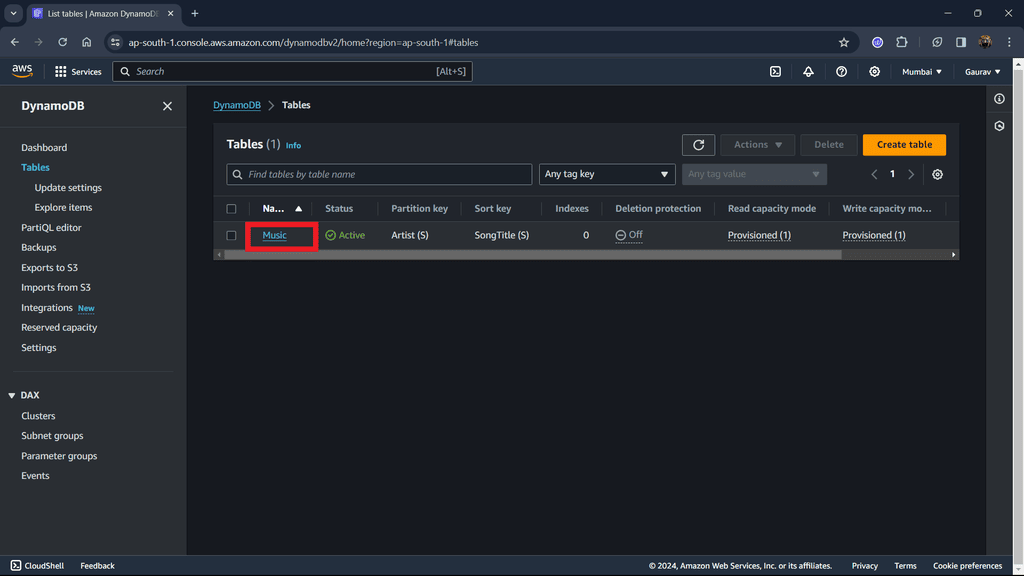Open the browser side panel icon
The width and height of the screenshot is (1024, 576).
961,42
